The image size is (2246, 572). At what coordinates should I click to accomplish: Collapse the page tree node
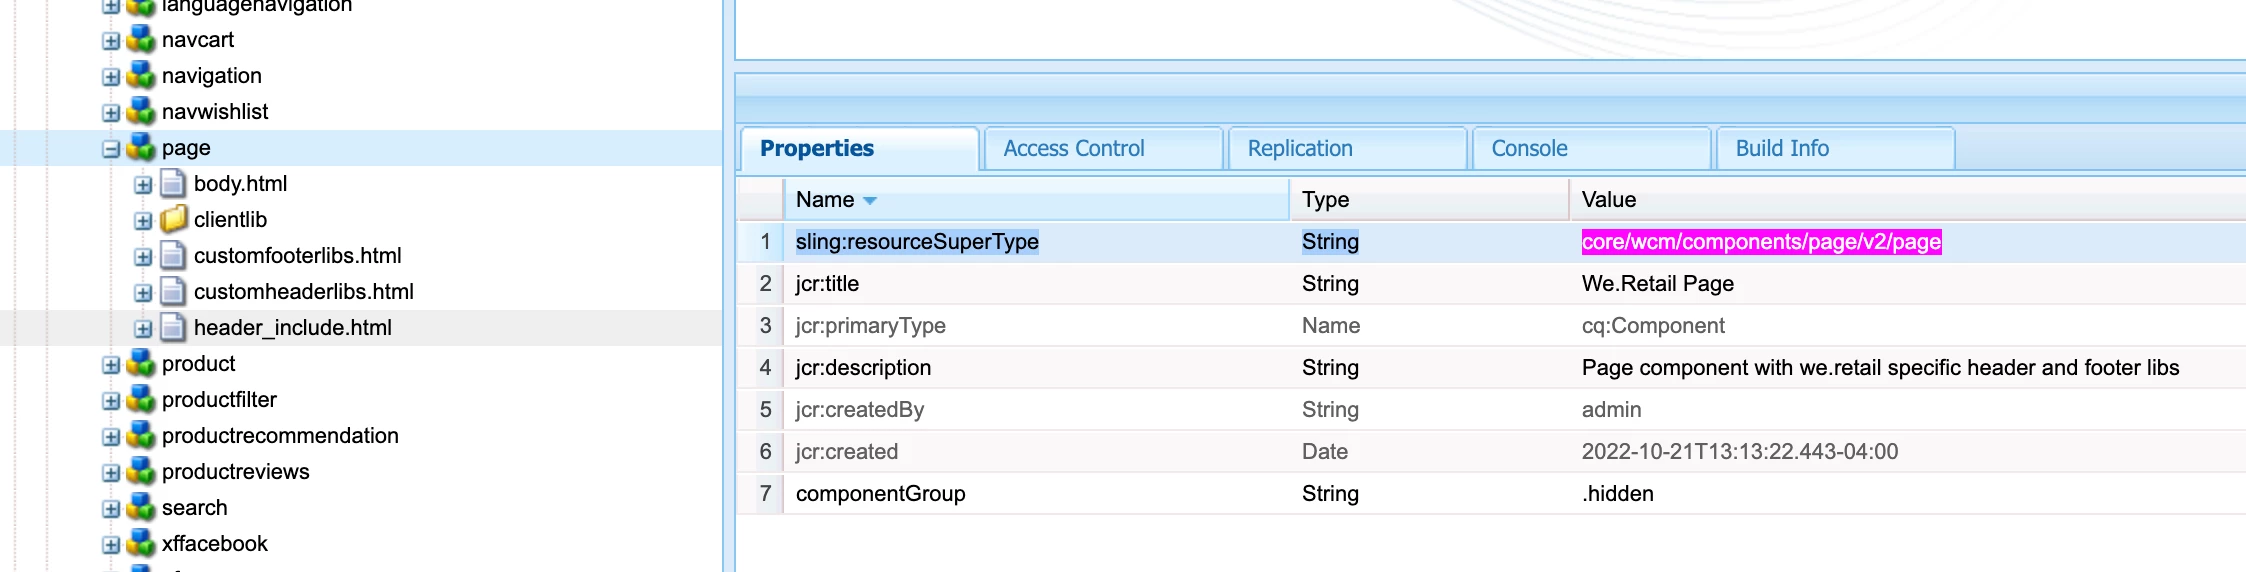[x=111, y=149]
